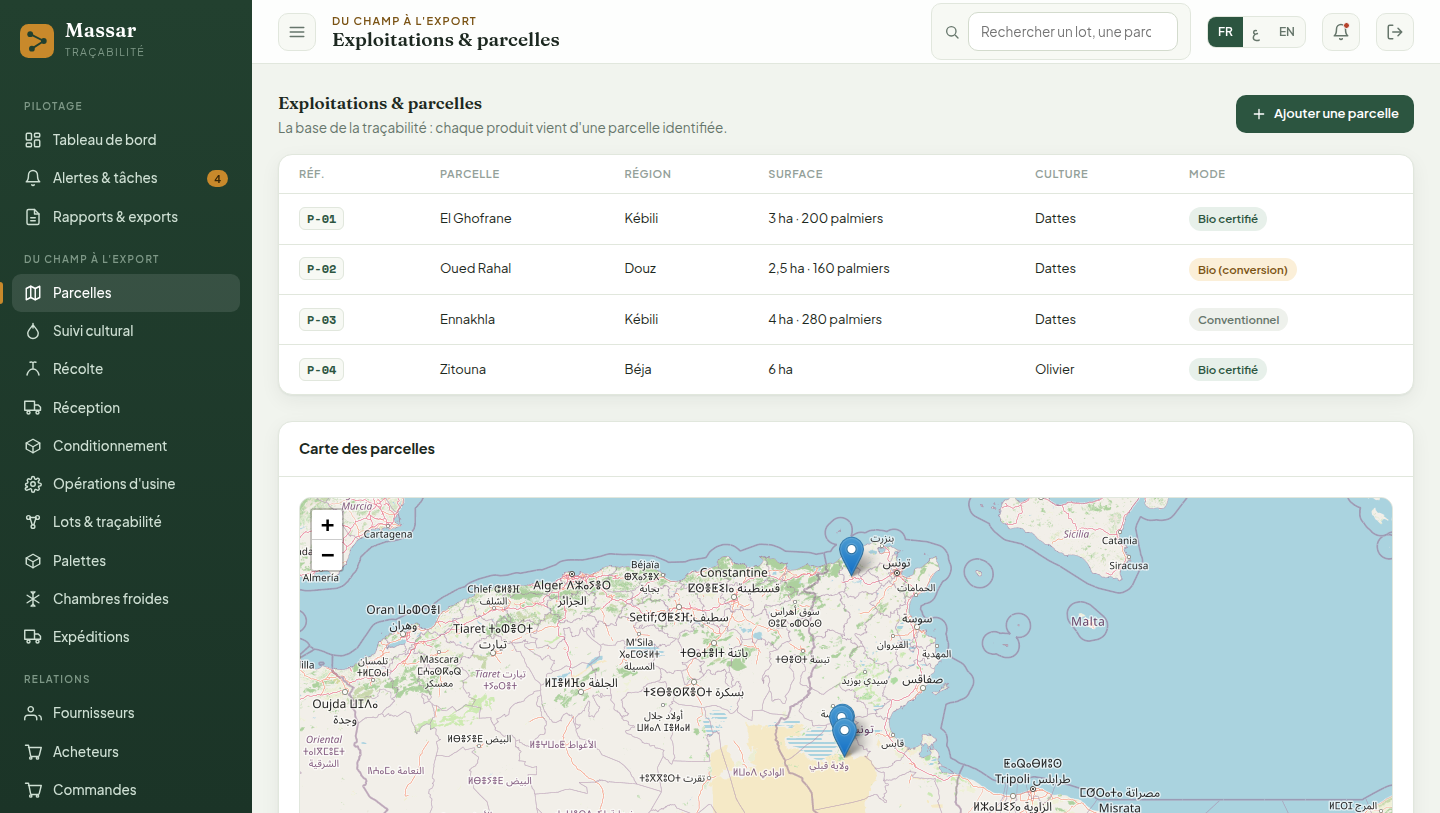Click parcel name El Ghofrane
This screenshot has width=1440, height=813.
point(476,218)
